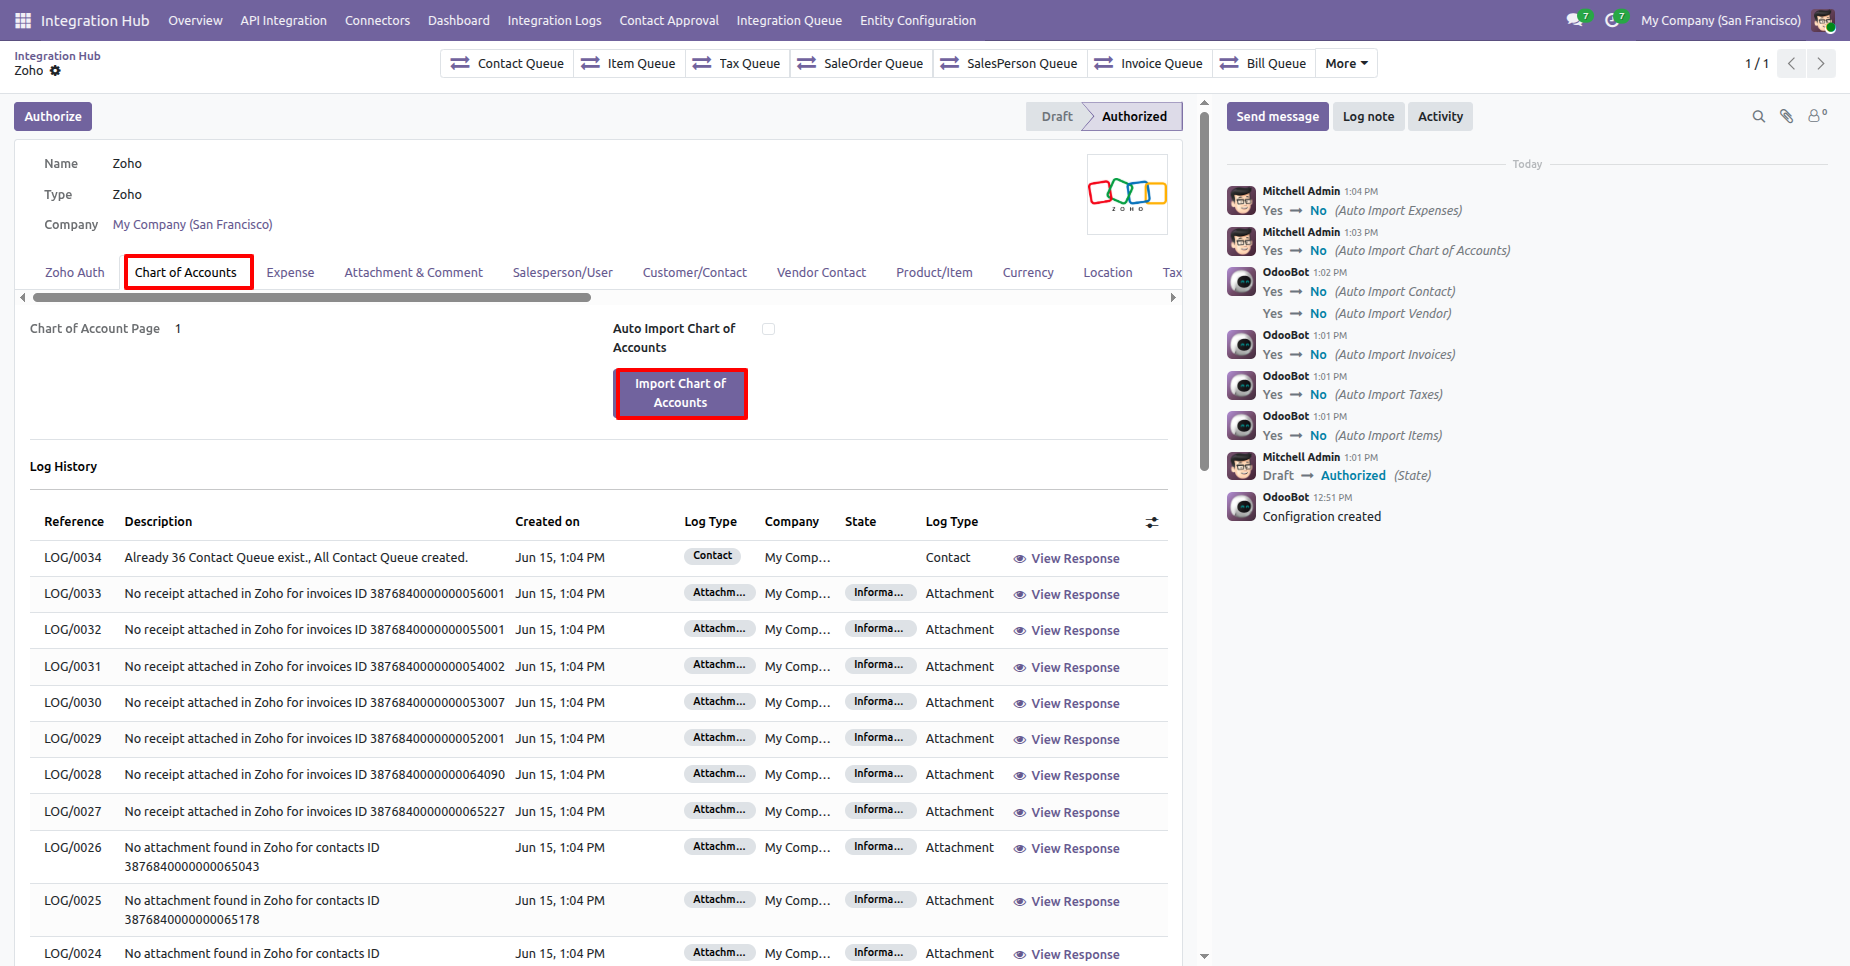The width and height of the screenshot is (1850, 966).
Task: Switch to the Currency tab
Action: click(x=1028, y=273)
